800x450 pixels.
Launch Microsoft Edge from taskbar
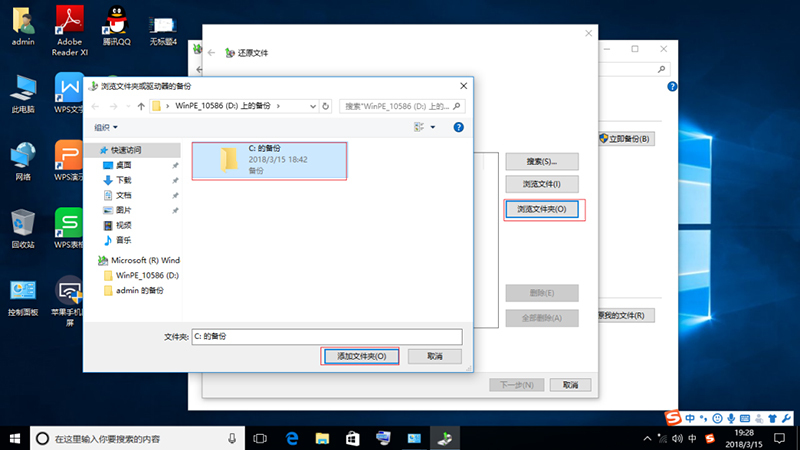click(292, 438)
